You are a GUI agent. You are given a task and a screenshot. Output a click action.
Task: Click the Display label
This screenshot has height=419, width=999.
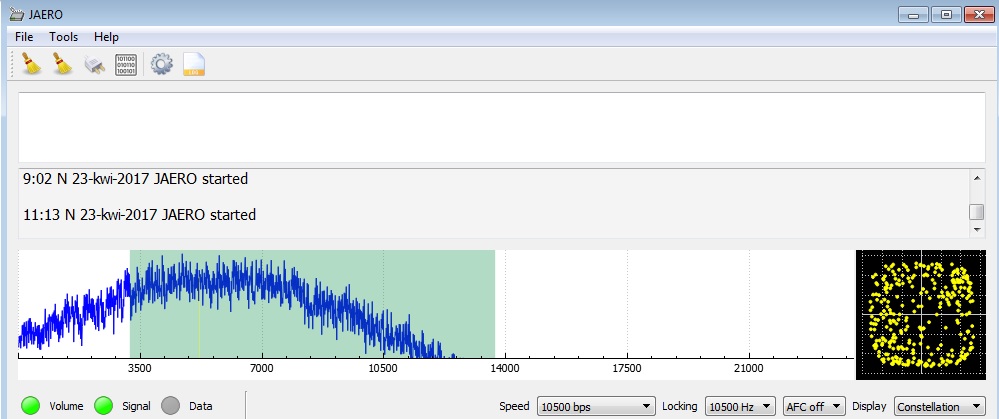869,406
